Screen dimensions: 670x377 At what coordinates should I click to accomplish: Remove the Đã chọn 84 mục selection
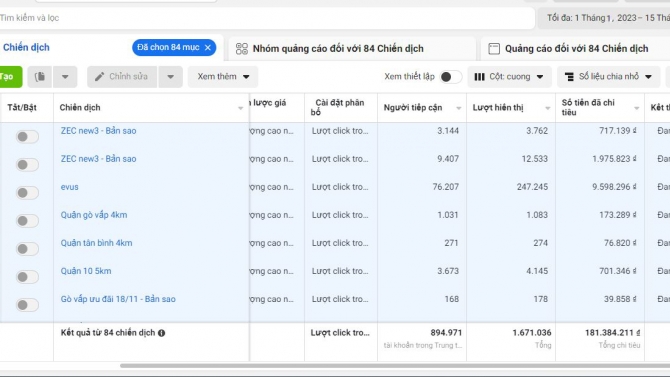tap(208, 47)
